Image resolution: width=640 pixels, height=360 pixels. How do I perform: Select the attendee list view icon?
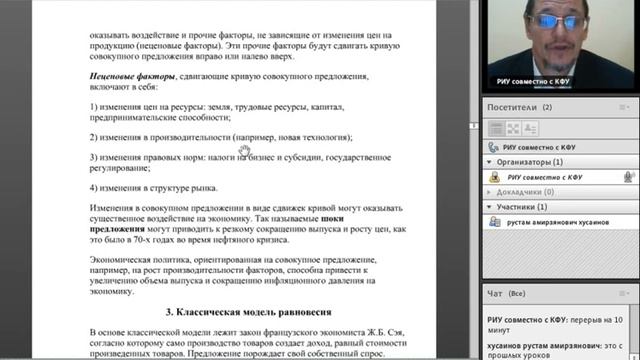[x=496, y=129]
